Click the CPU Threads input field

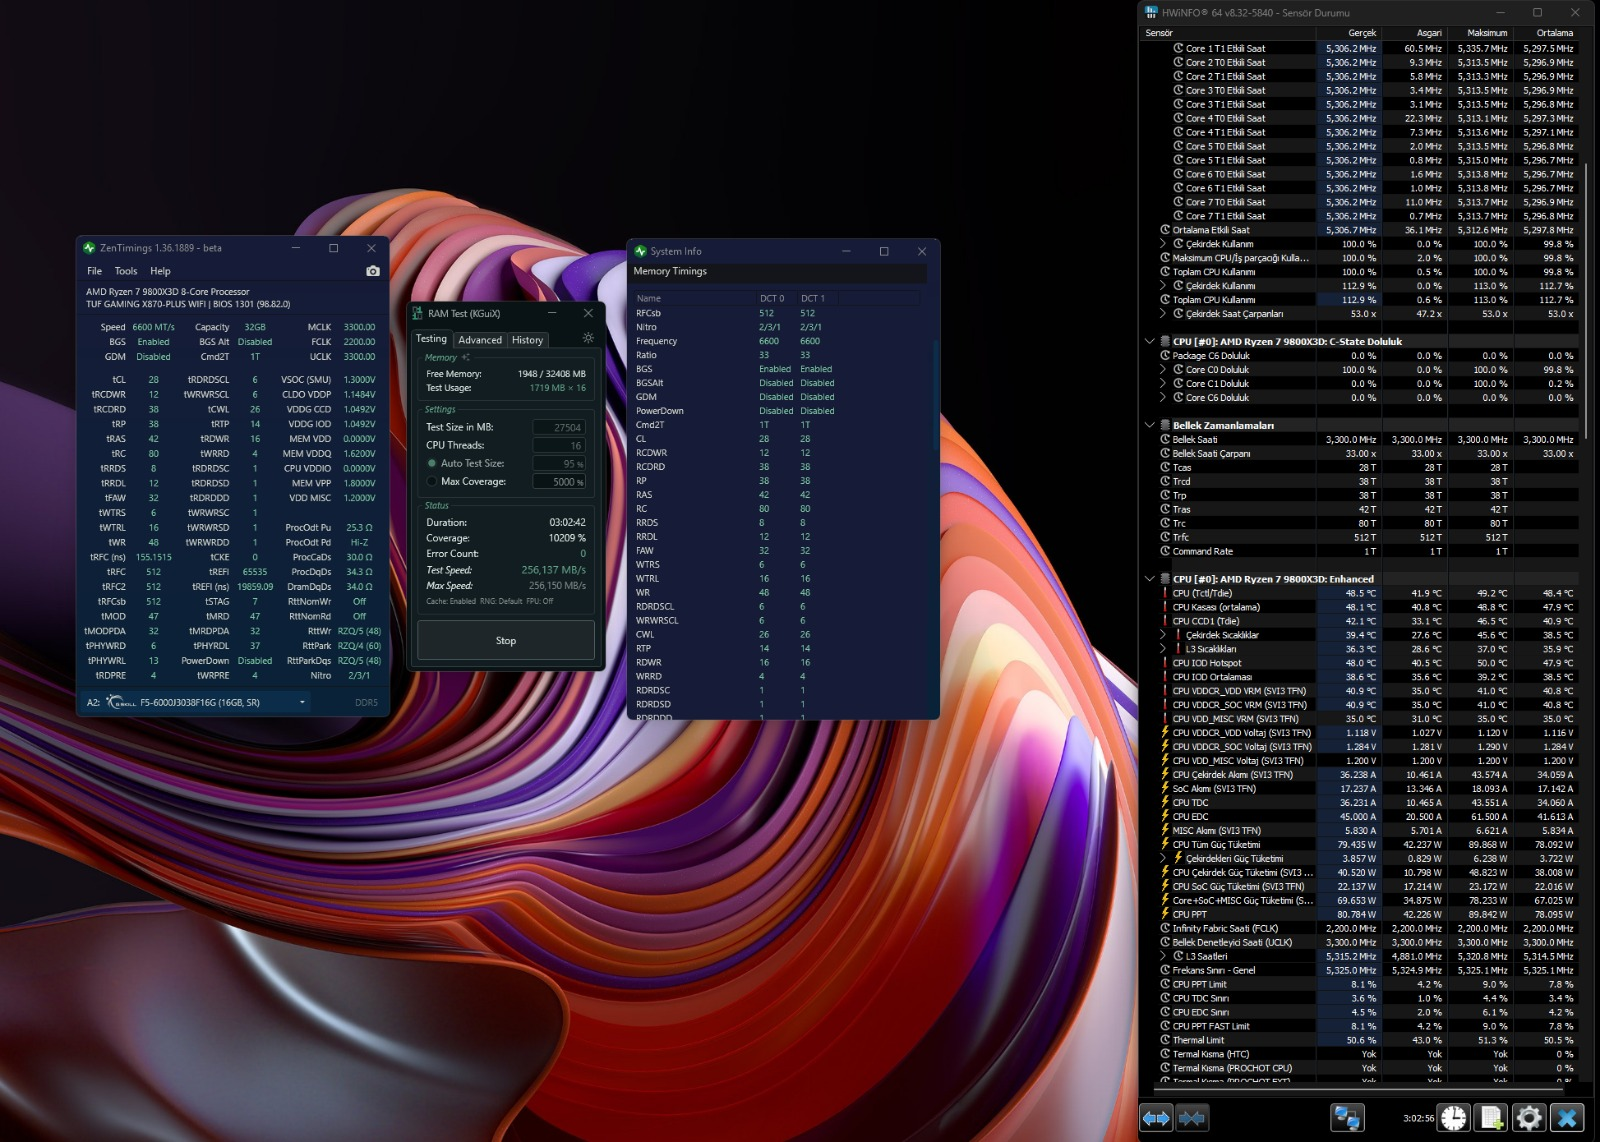pos(558,445)
